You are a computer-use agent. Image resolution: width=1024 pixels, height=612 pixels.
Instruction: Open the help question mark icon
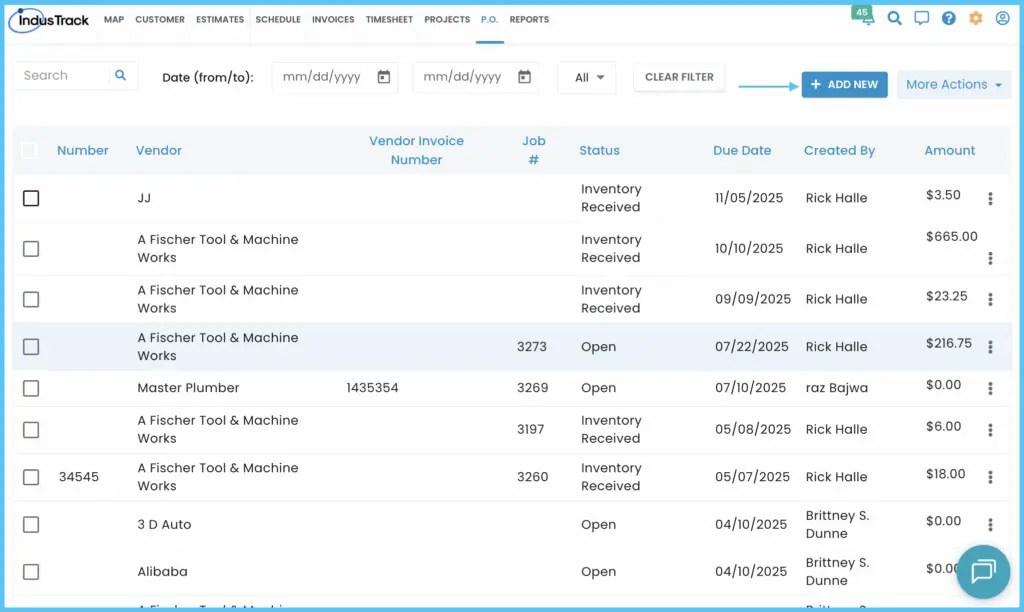[948, 18]
